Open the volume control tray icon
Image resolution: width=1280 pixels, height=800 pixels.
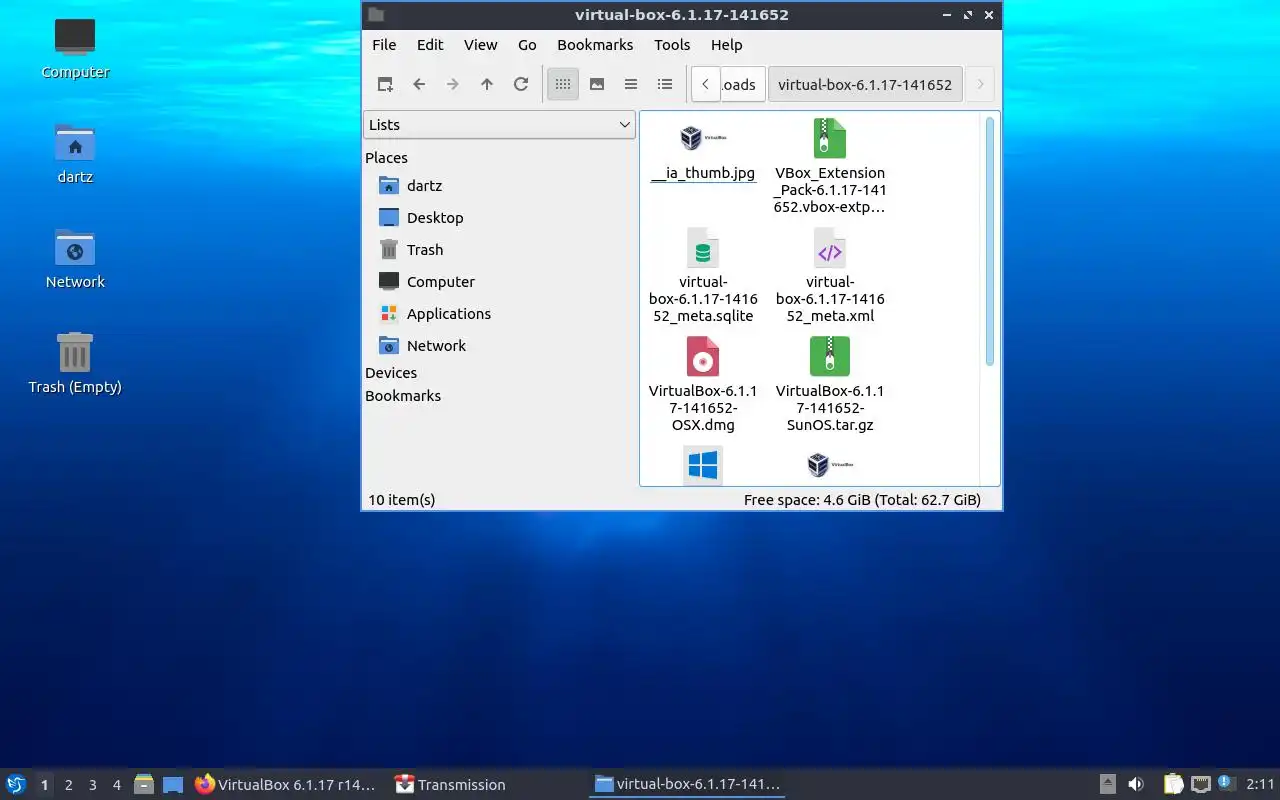pyautogui.click(x=1136, y=785)
